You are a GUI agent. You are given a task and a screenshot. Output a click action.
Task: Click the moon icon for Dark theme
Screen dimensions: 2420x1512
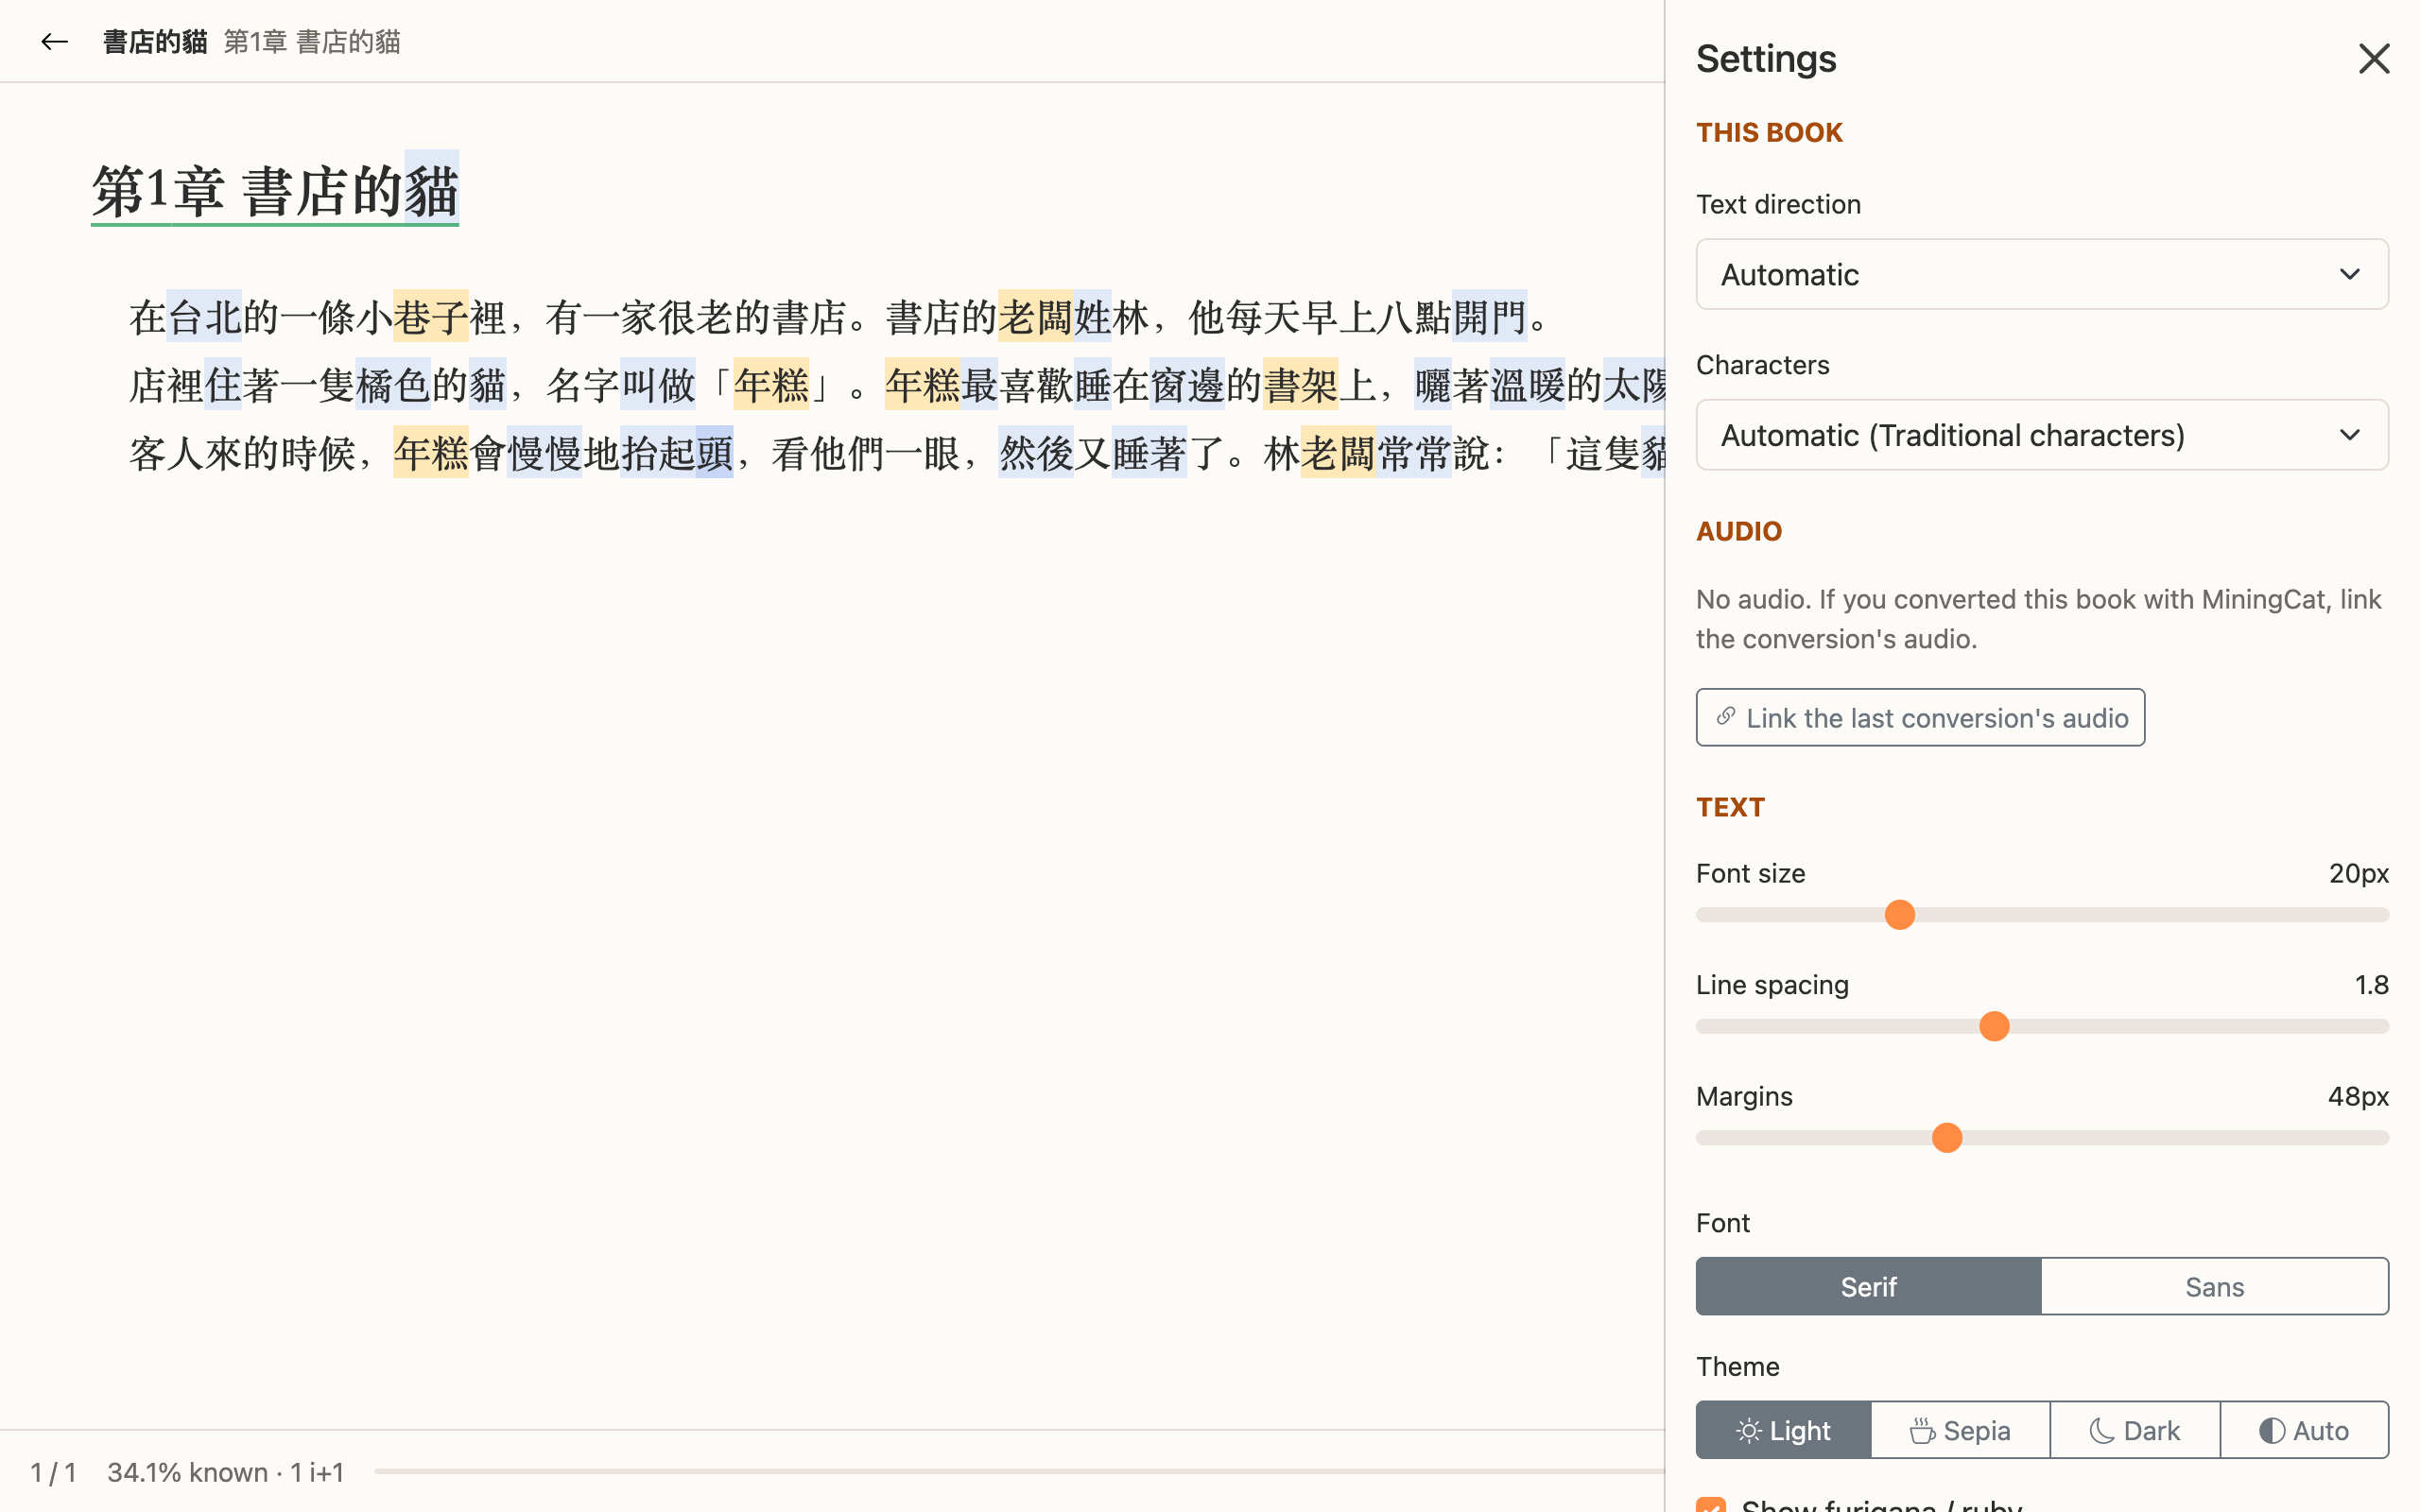pyautogui.click(x=2101, y=1430)
